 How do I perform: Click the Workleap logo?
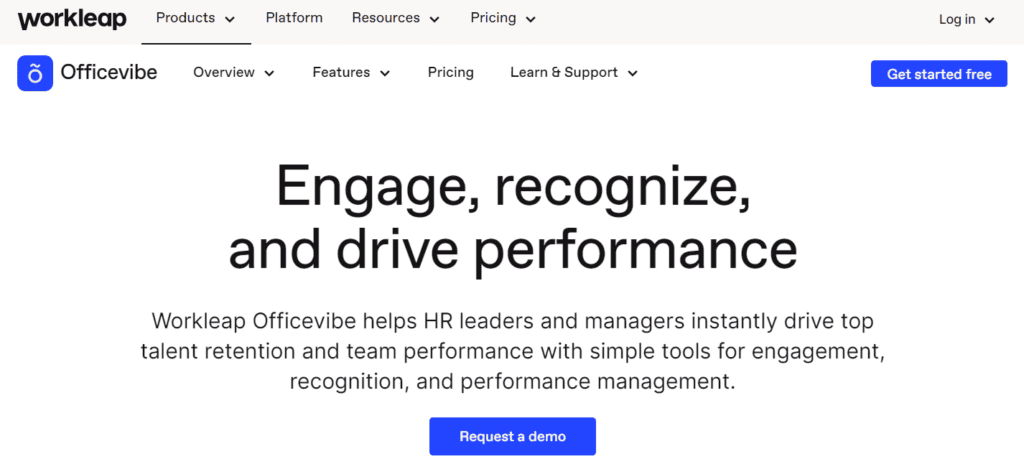pyautogui.click(x=72, y=19)
